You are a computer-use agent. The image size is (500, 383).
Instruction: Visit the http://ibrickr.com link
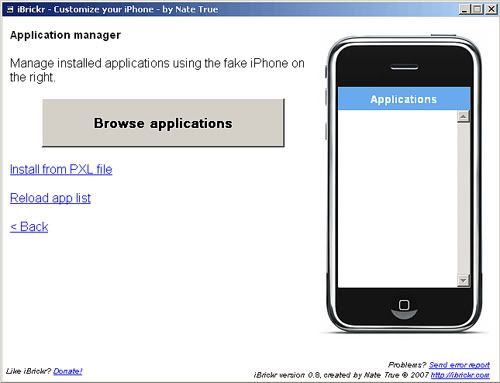click(460, 375)
